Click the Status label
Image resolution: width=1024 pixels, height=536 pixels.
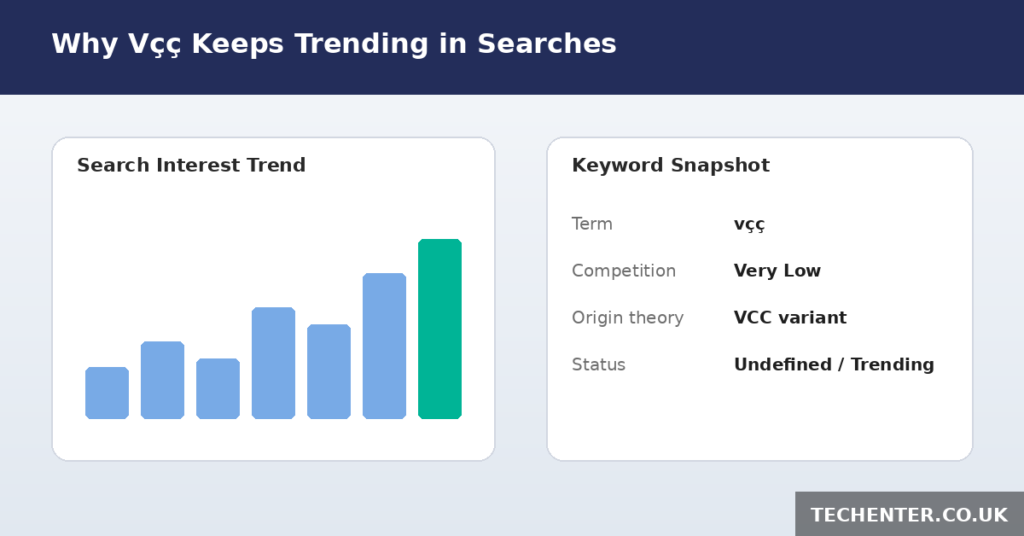(599, 364)
